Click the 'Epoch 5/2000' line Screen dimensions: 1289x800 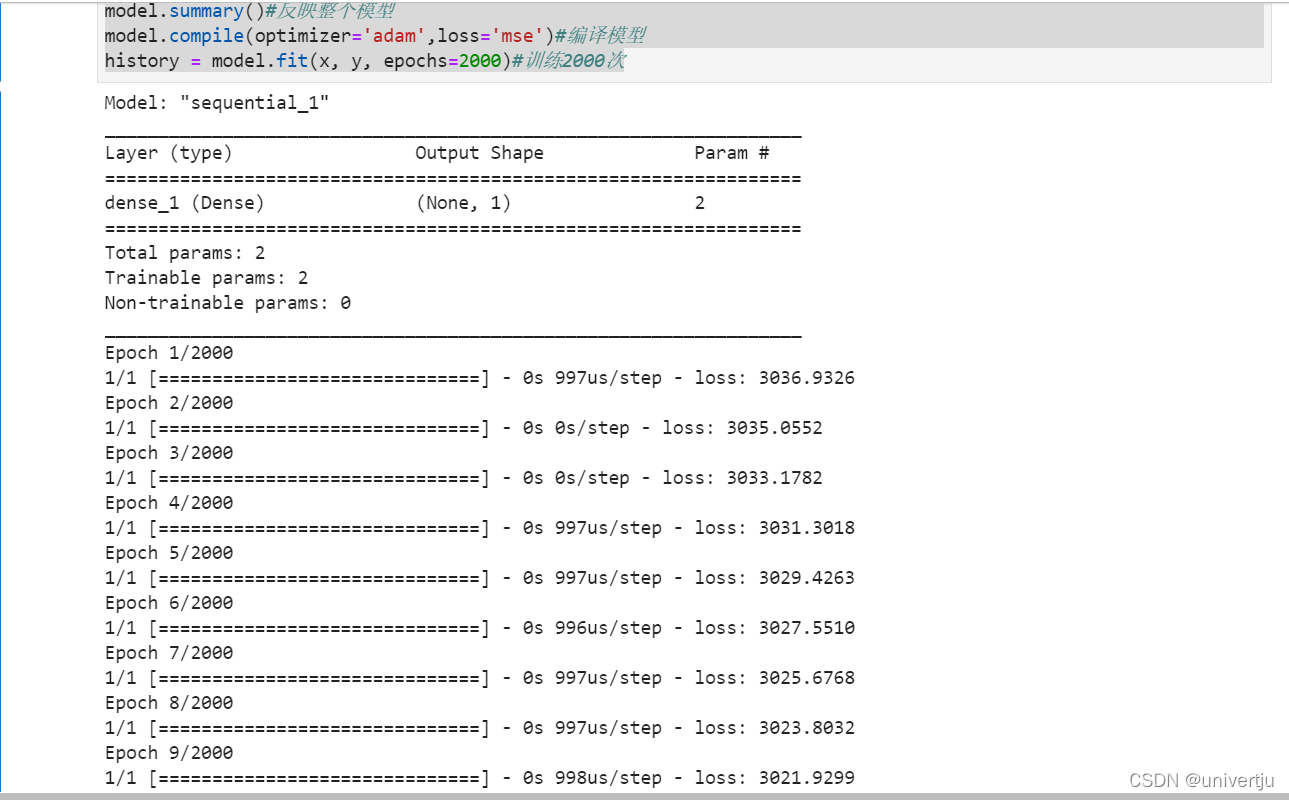click(168, 553)
